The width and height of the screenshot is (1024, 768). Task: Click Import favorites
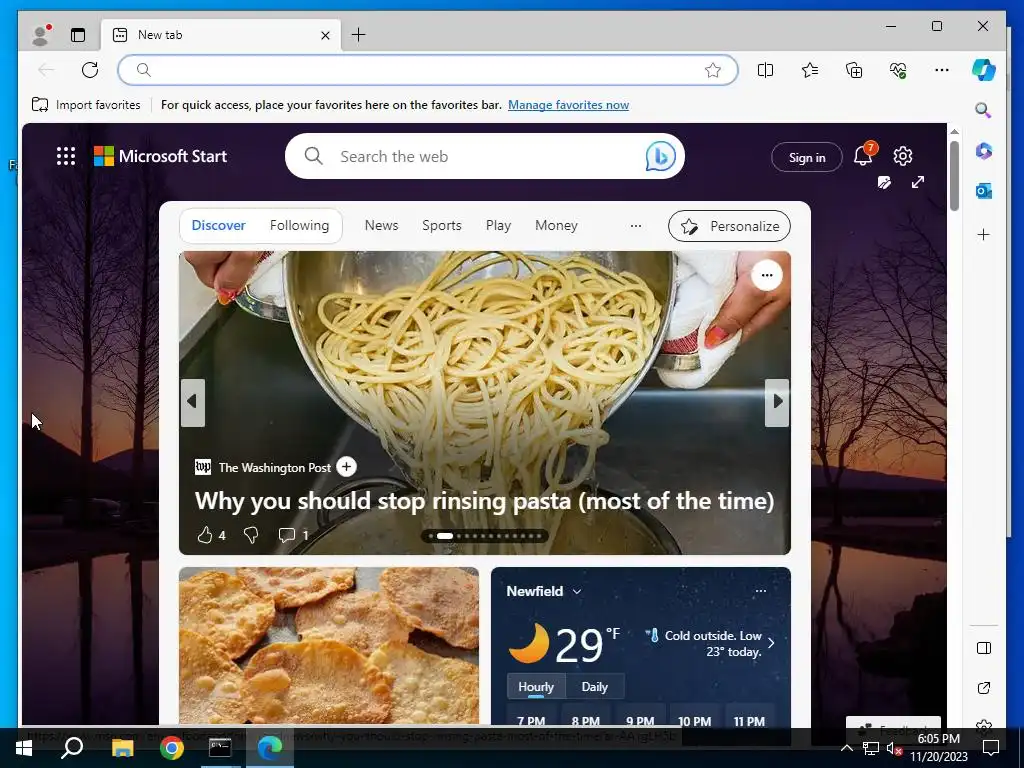pos(86,104)
